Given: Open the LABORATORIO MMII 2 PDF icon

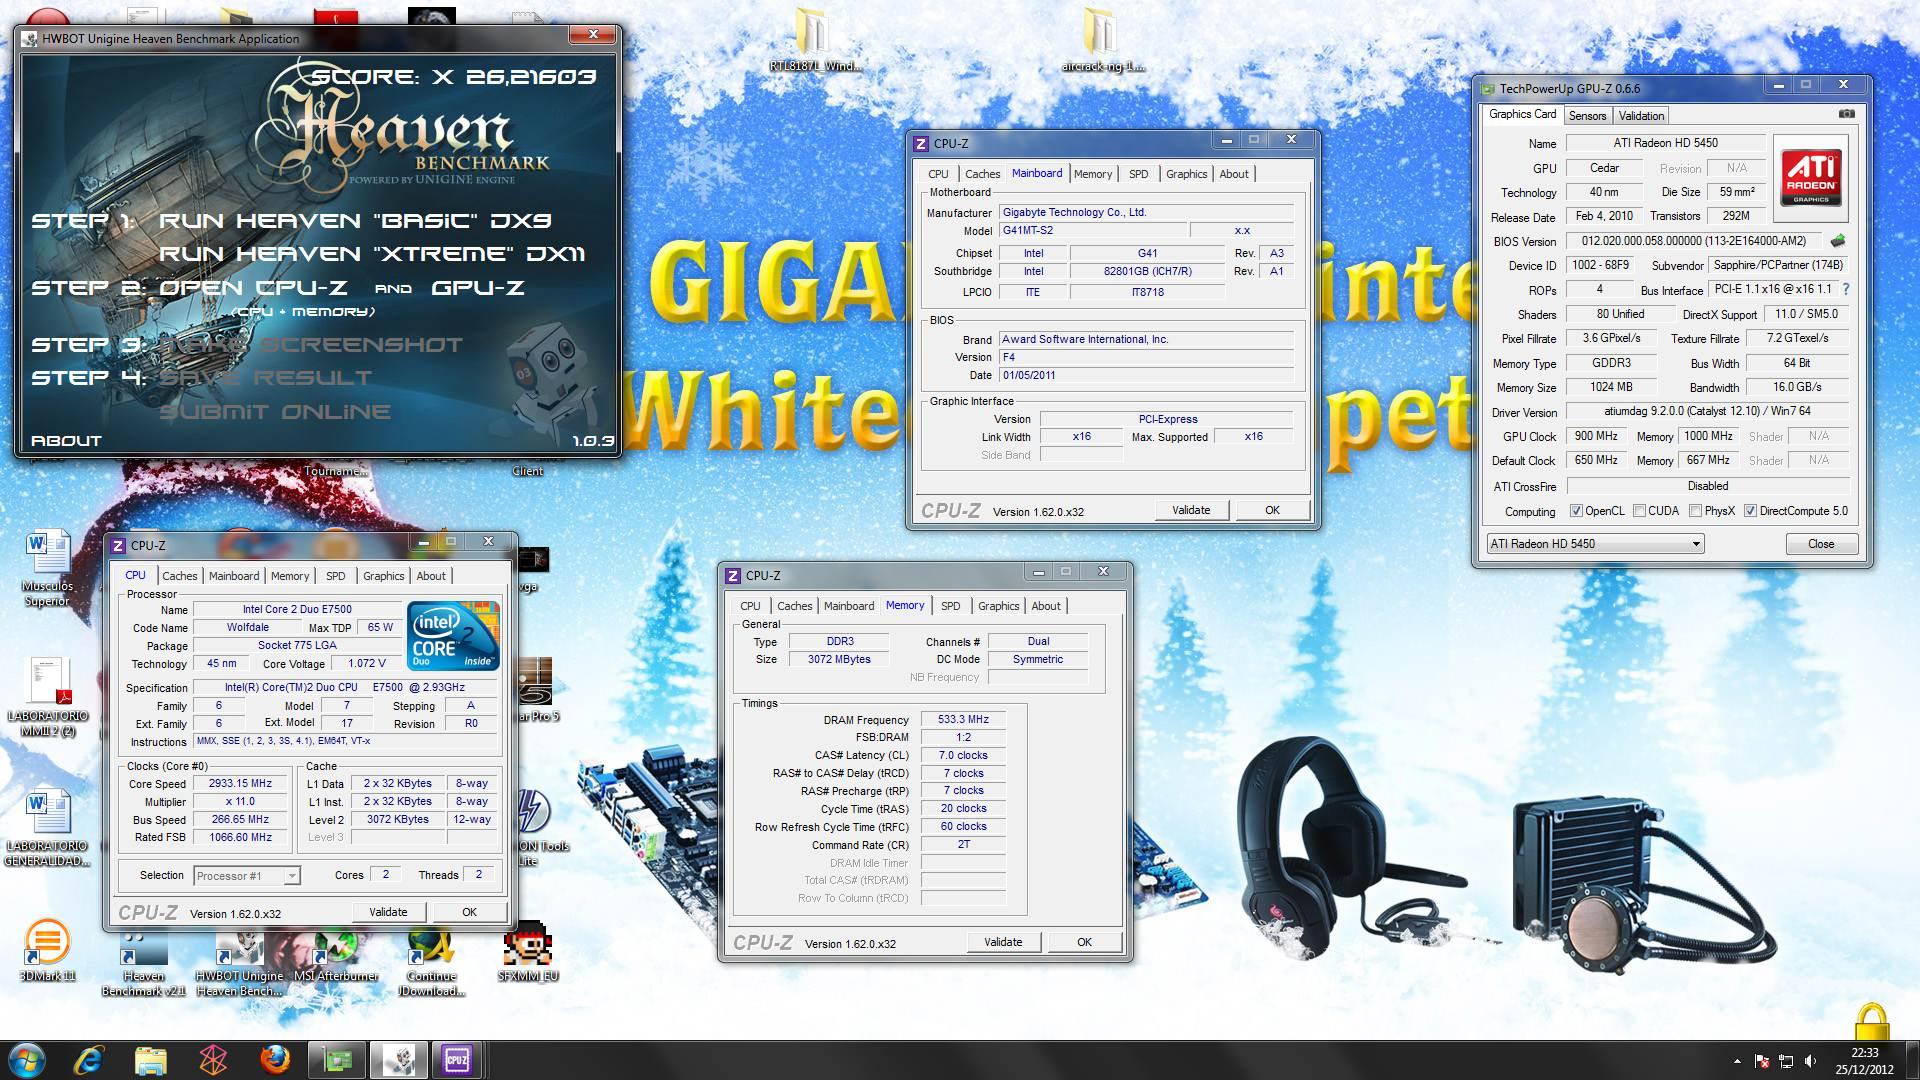Looking at the screenshot, I should tap(47, 697).
